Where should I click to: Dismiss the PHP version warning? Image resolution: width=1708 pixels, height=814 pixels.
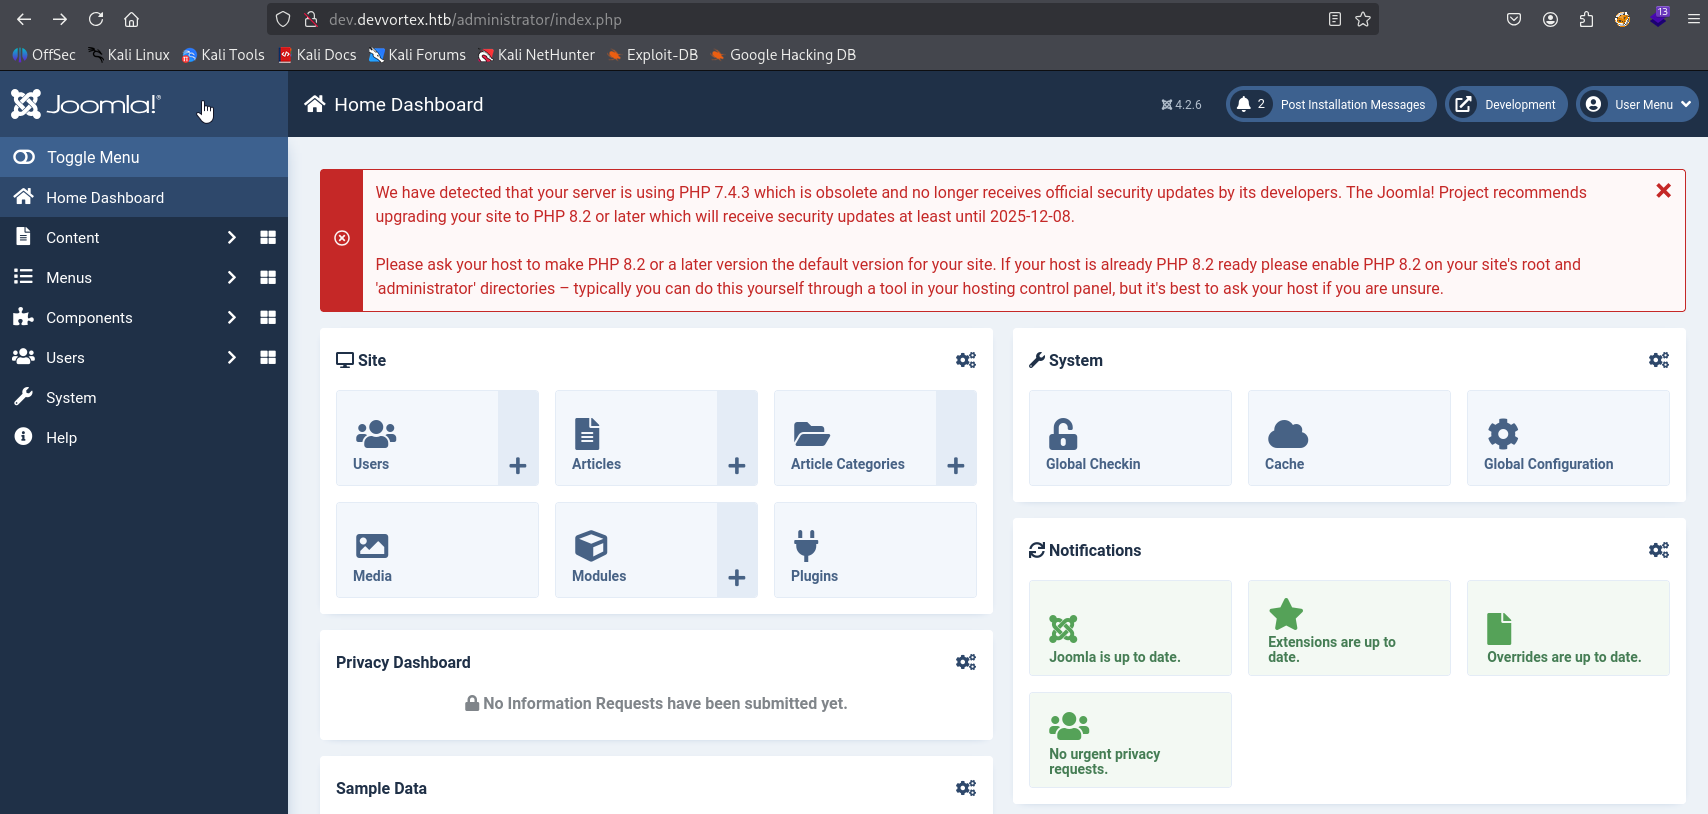(x=1663, y=190)
